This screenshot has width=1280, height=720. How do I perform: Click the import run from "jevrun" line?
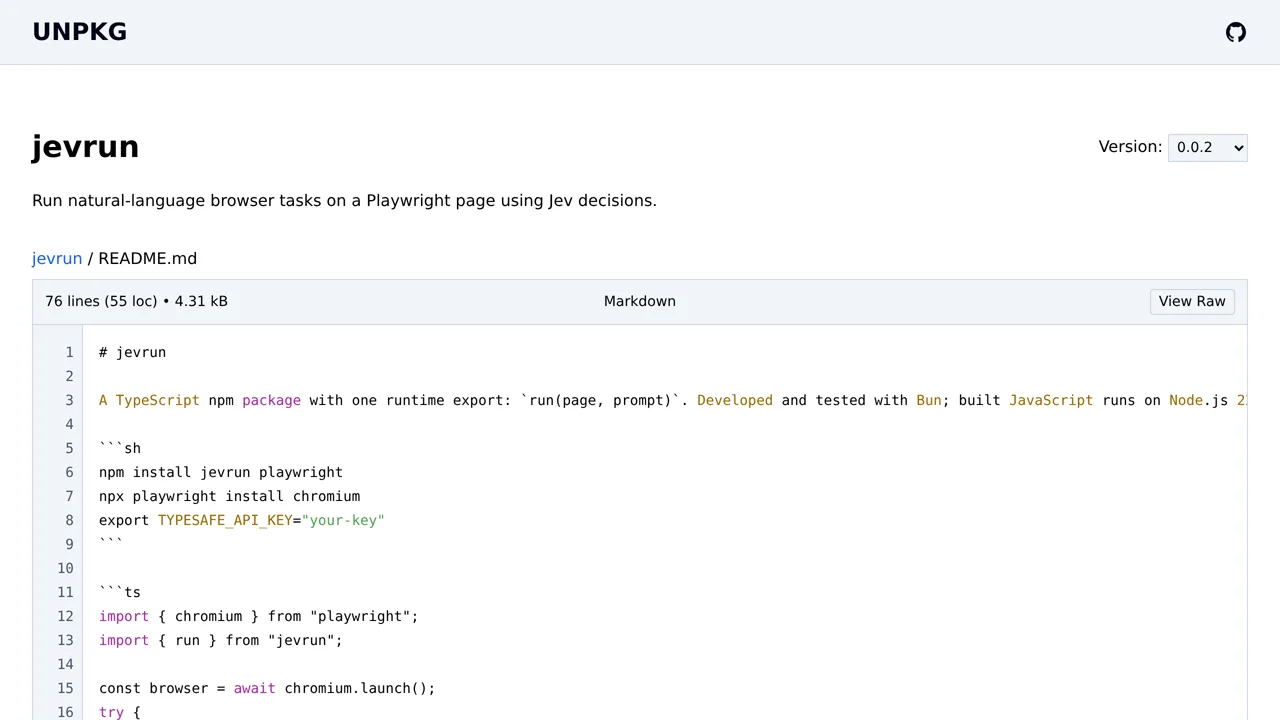(221, 640)
